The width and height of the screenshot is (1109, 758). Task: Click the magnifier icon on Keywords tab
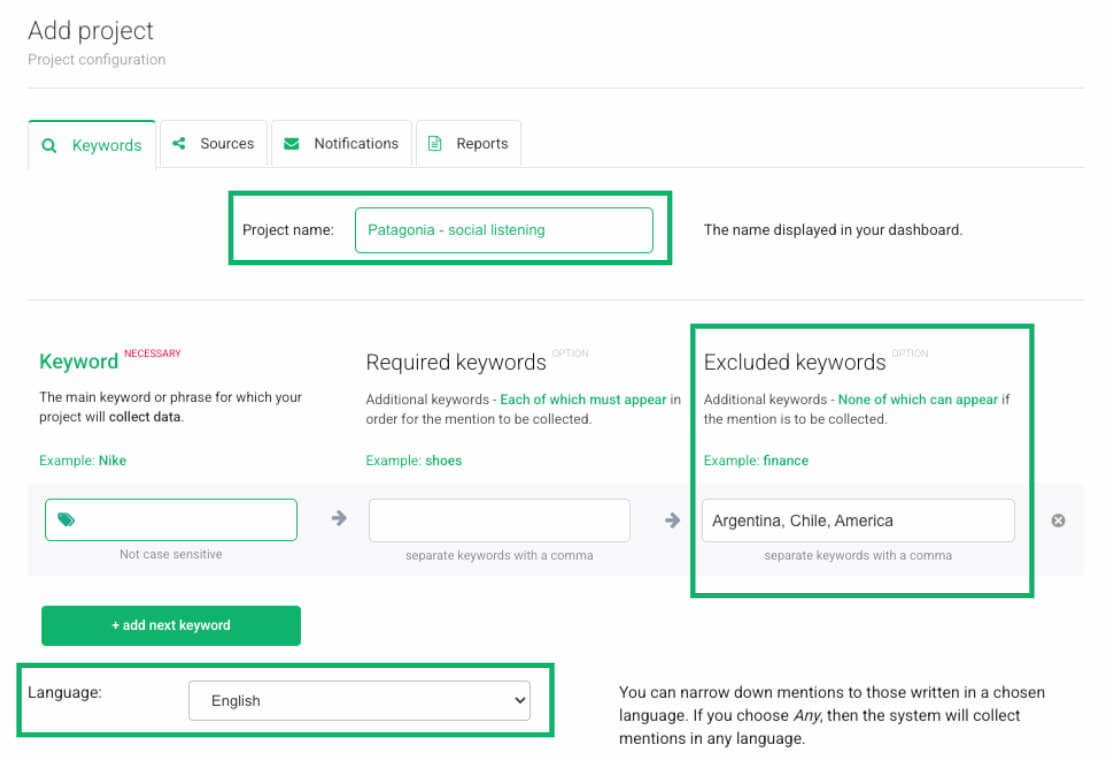[x=49, y=146]
